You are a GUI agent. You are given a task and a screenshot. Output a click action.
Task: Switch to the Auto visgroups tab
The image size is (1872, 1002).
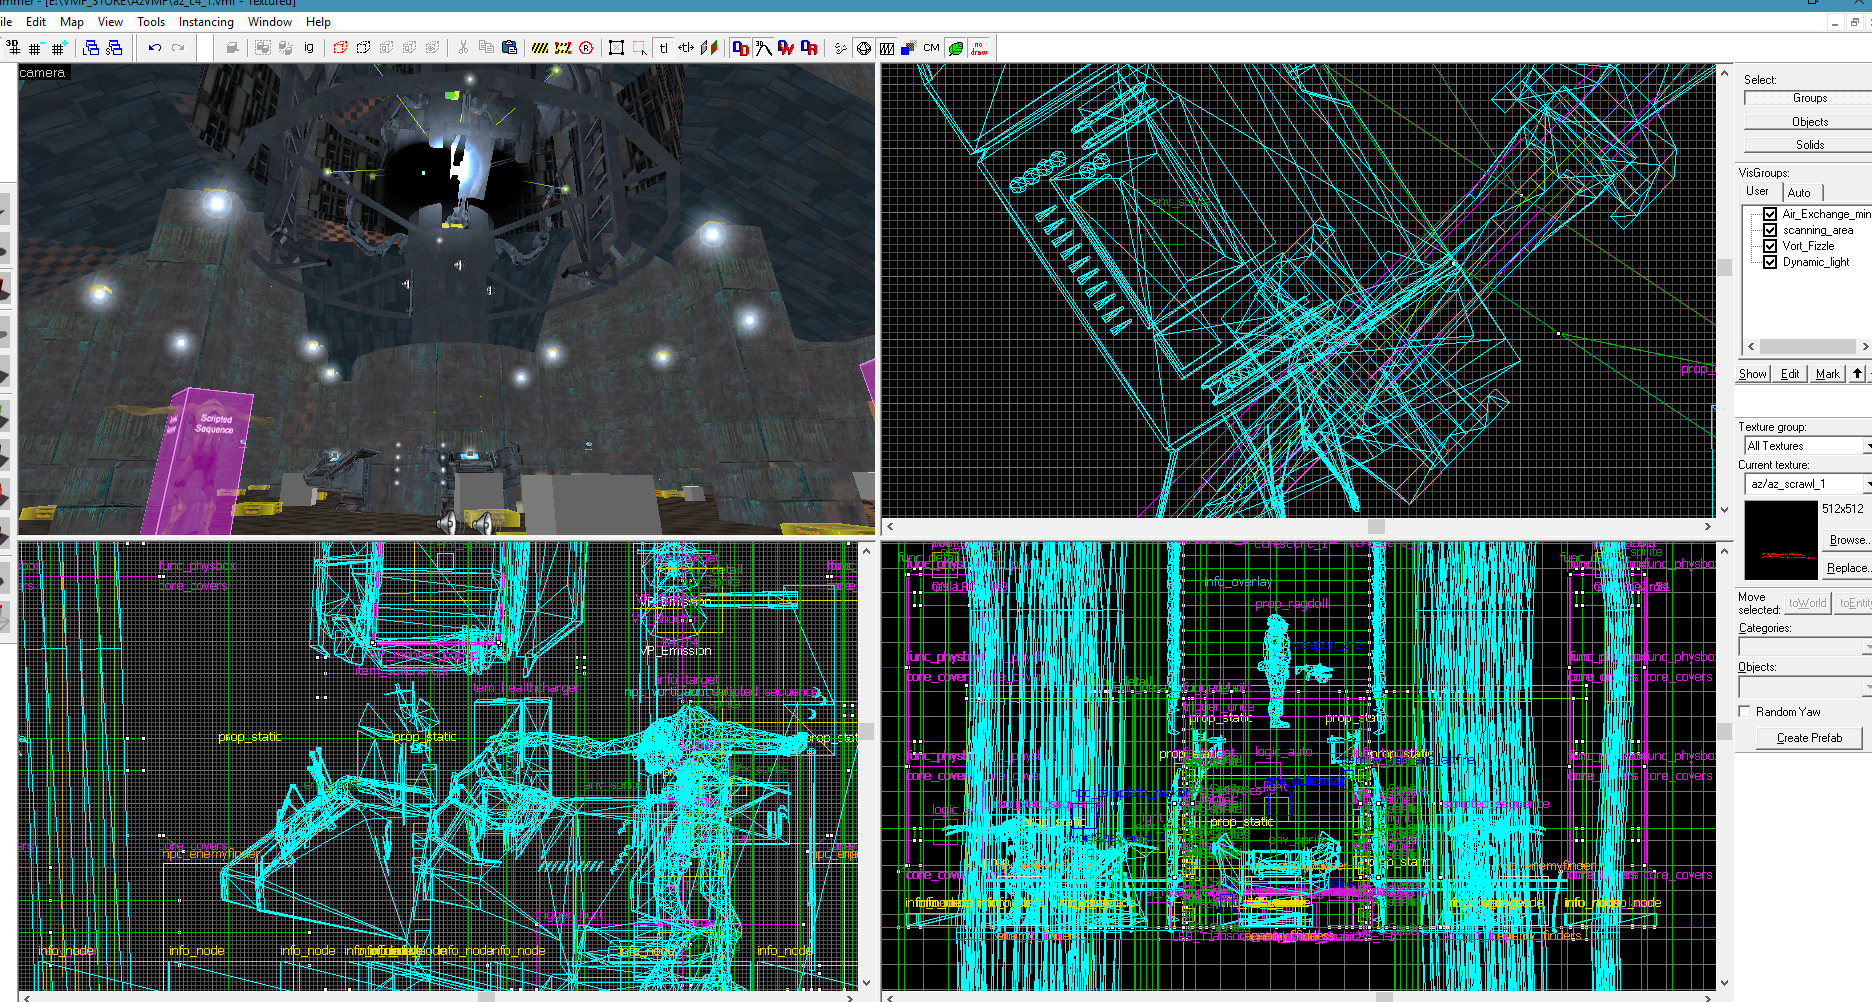1800,192
